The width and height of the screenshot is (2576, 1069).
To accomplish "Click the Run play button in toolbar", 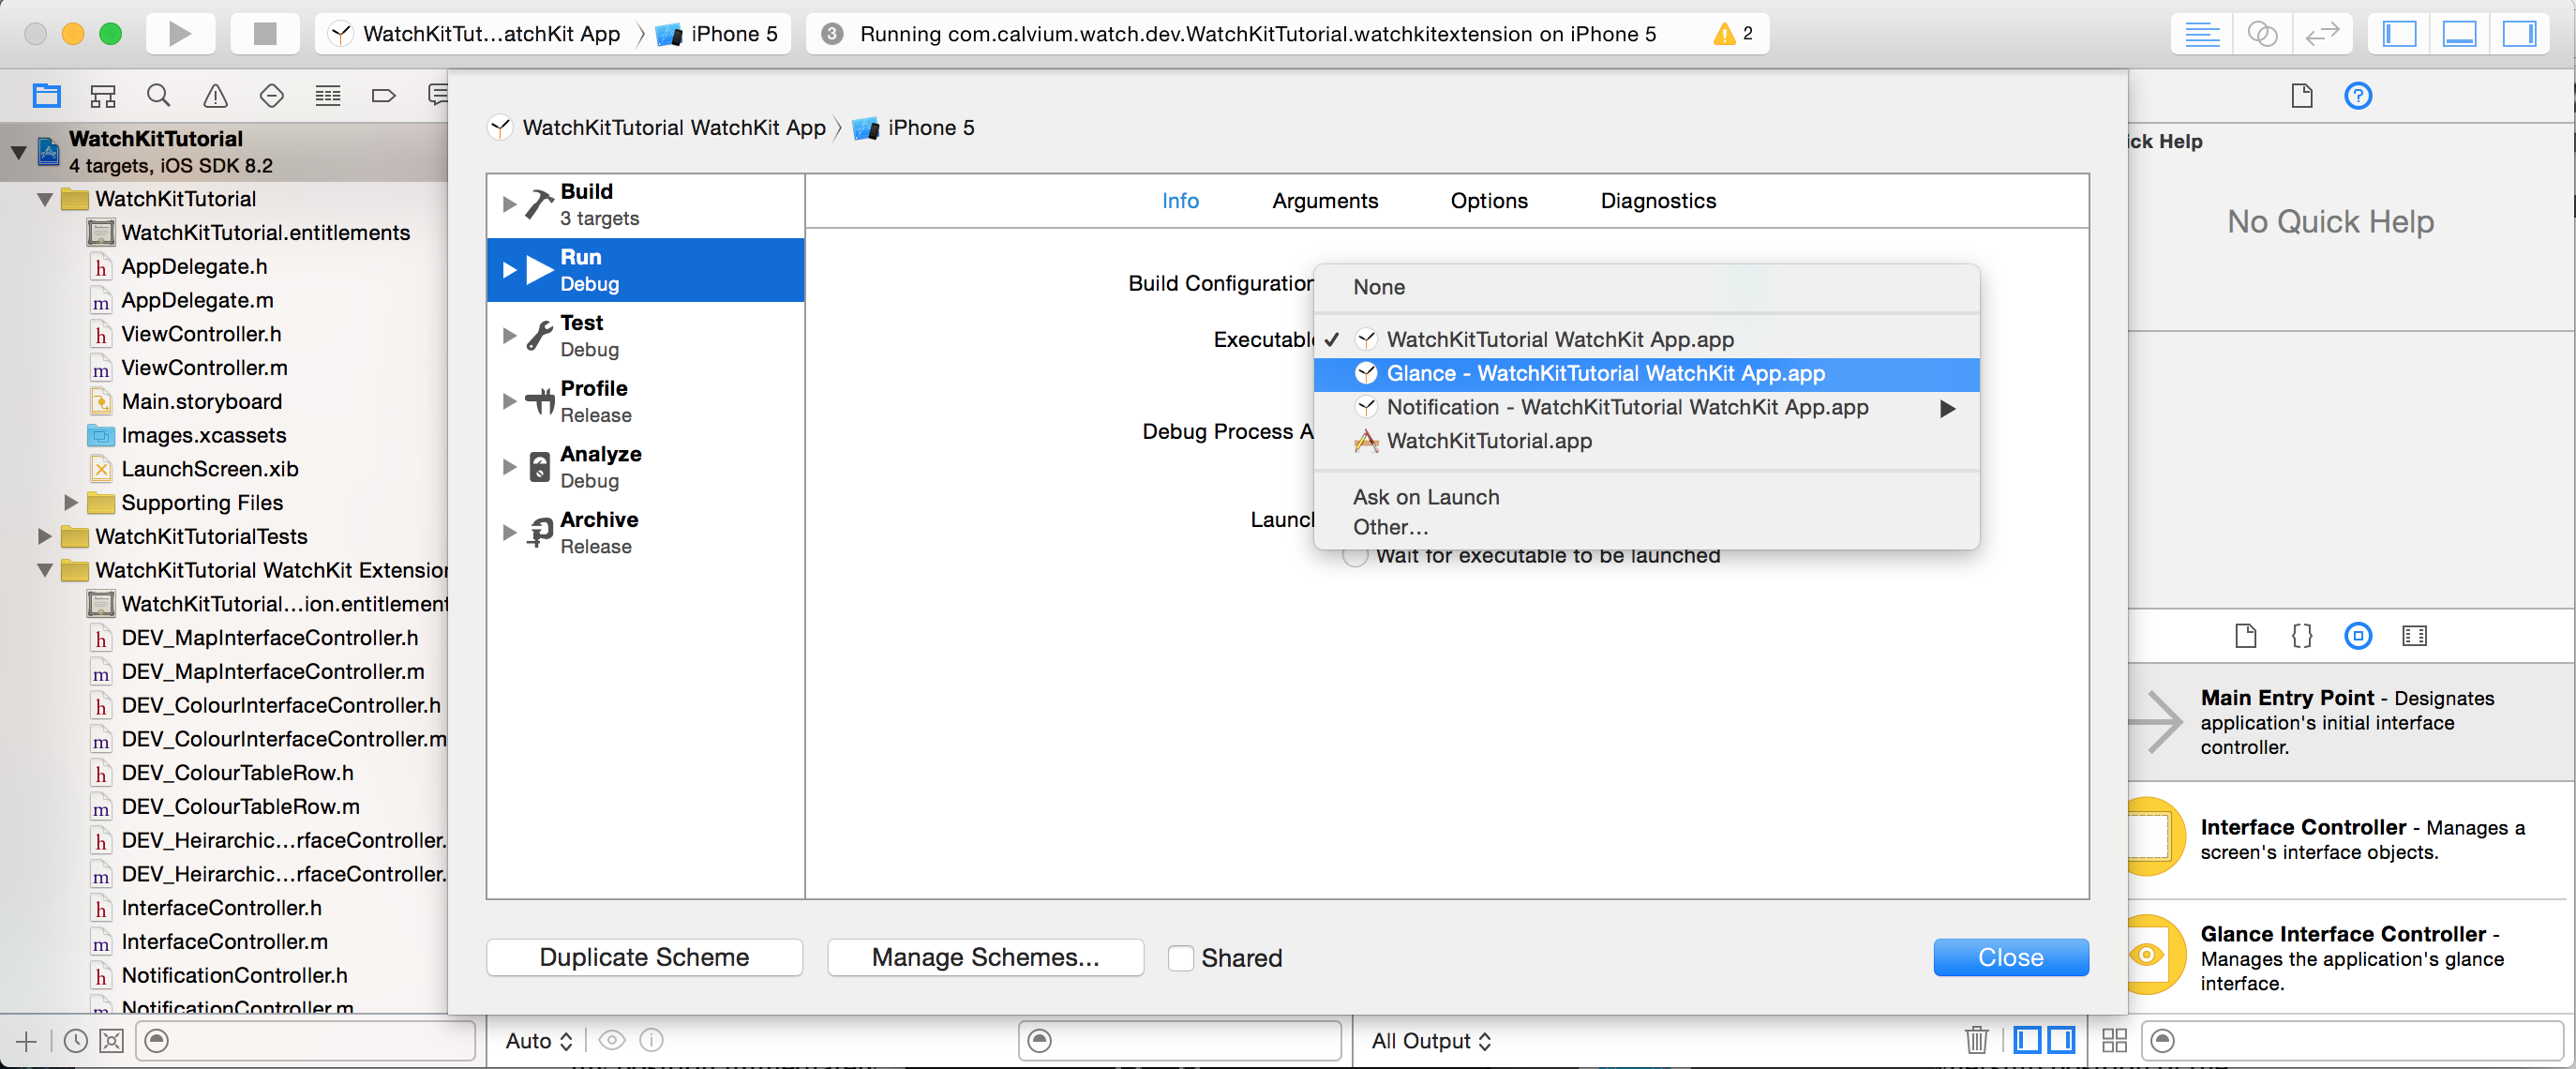I will tap(180, 33).
